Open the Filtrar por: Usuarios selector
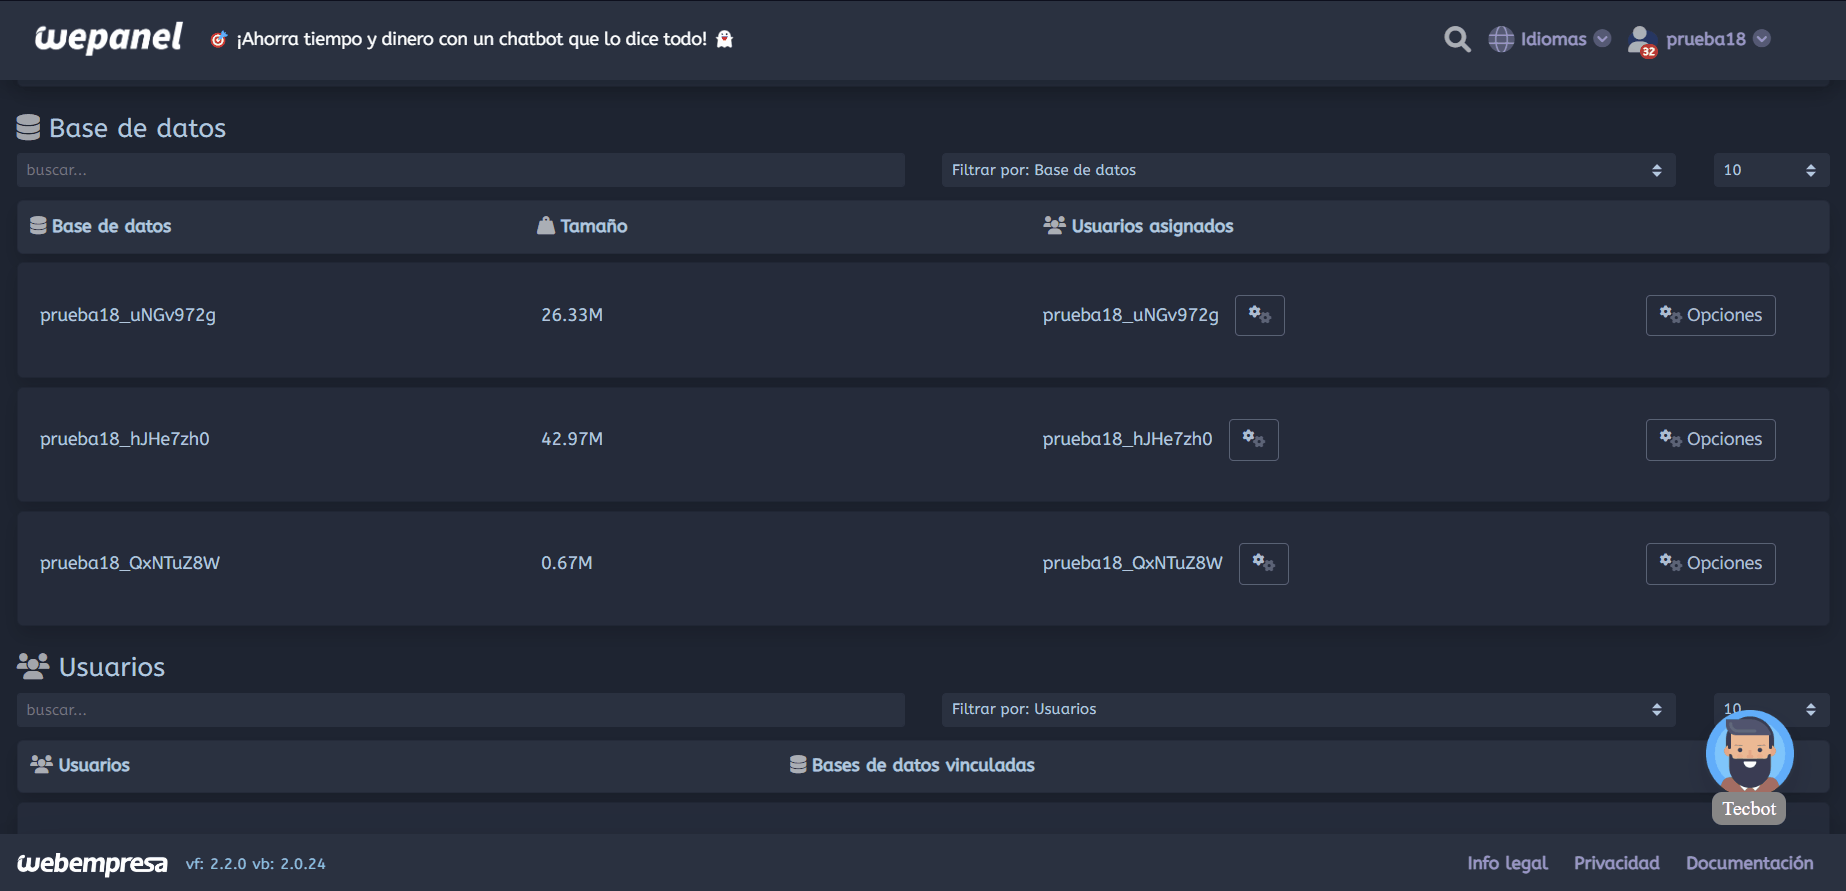The width and height of the screenshot is (1846, 891). click(x=1307, y=709)
